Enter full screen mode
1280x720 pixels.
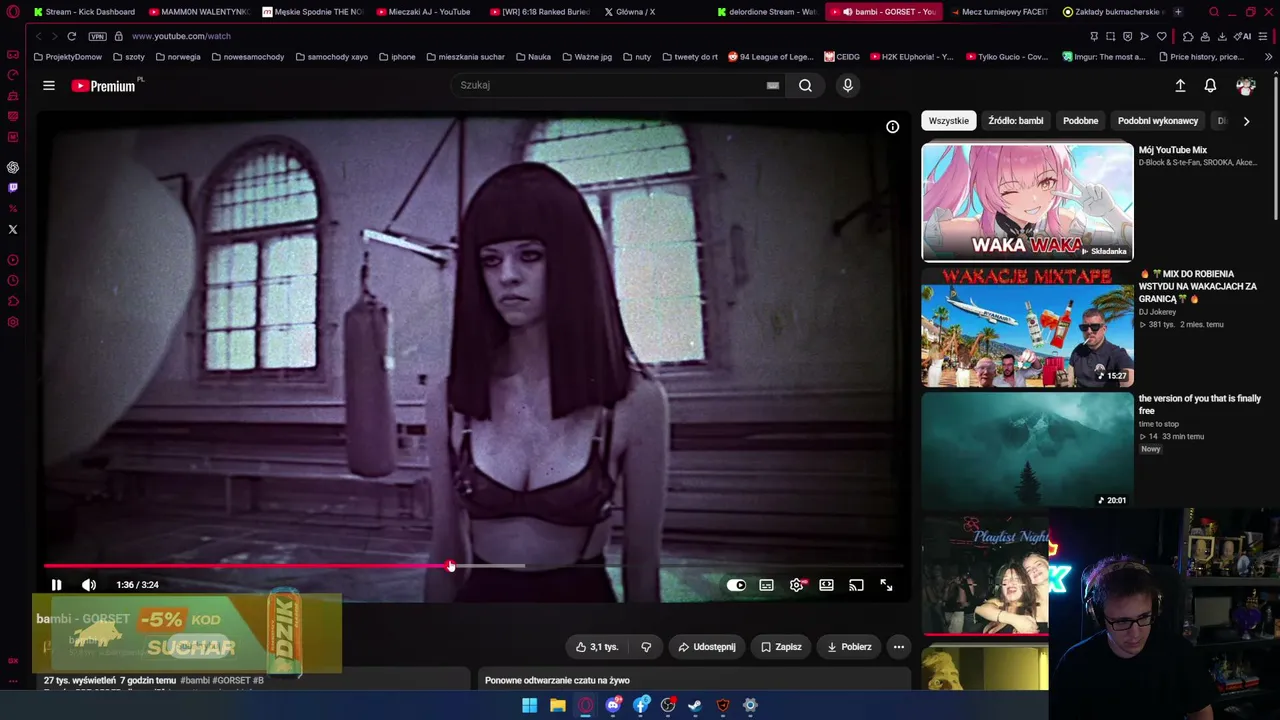coord(886,585)
